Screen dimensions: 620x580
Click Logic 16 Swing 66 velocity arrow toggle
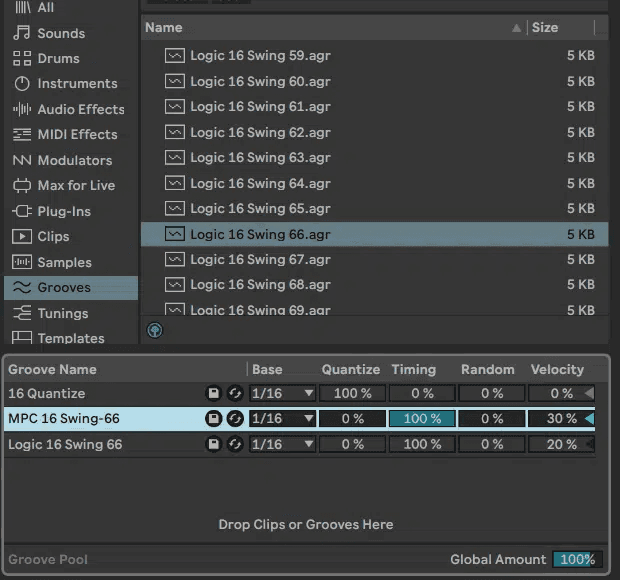[589, 444]
